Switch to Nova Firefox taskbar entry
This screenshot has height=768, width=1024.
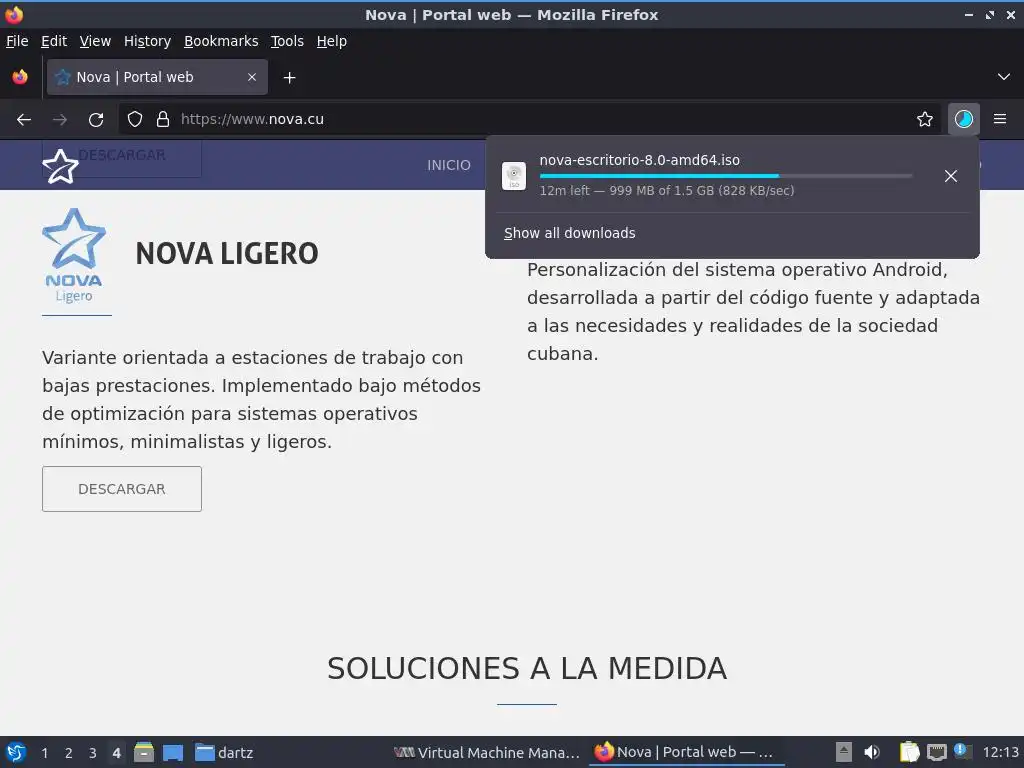coord(686,753)
